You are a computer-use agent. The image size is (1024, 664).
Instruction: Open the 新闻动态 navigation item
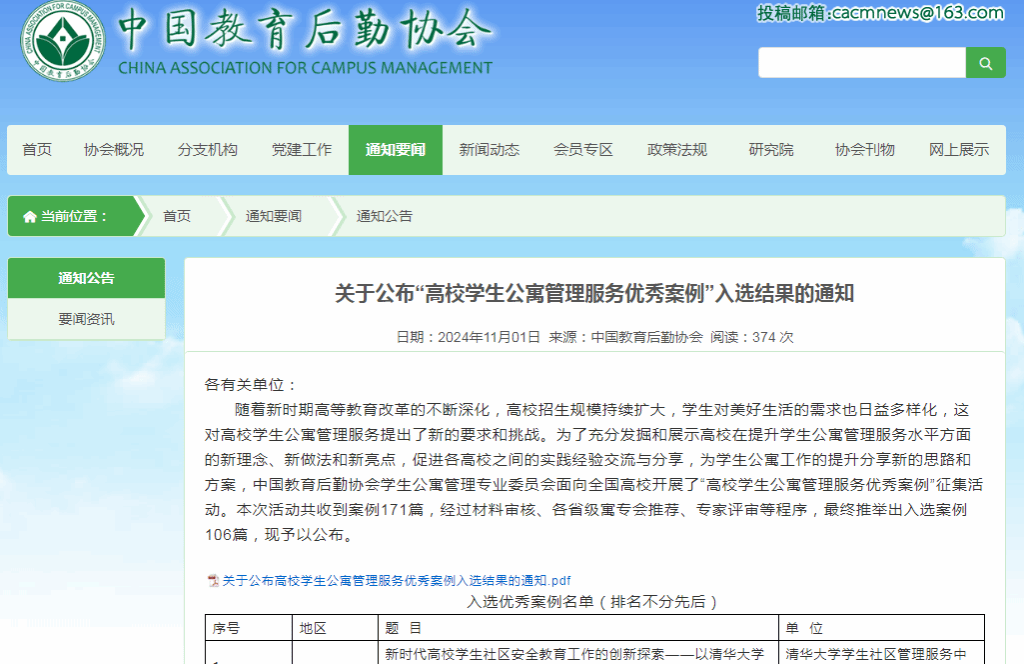pyautogui.click(x=489, y=150)
